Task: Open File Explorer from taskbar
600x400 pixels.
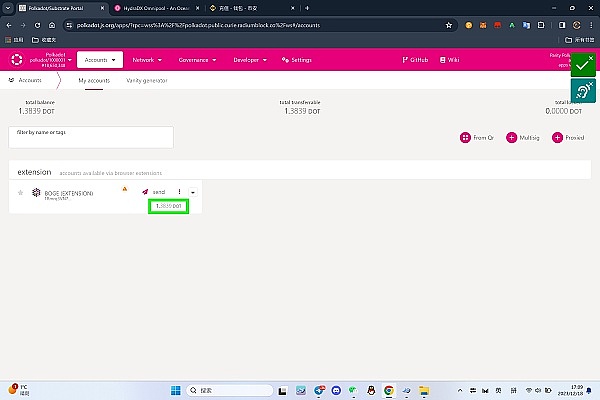Action: click(424, 390)
